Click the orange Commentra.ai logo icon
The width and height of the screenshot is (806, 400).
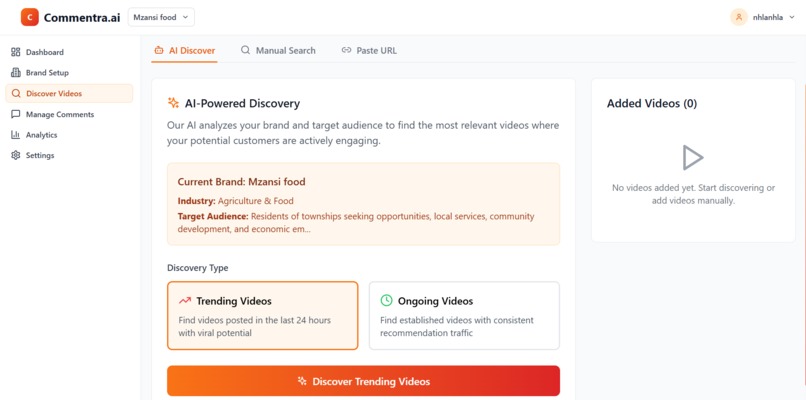point(30,17)
